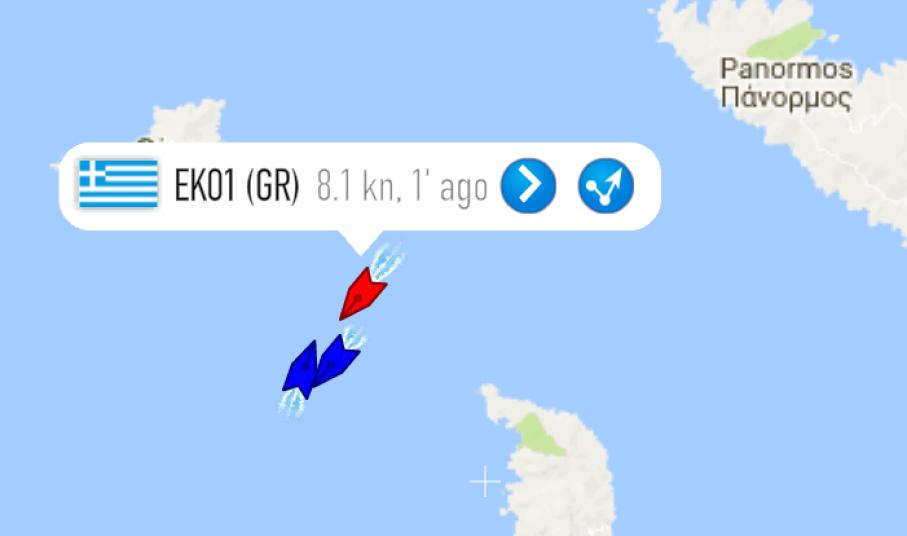907x536 pixels.
Task: Click the wake trail behind the red vessel
Action: click(386, 261)
